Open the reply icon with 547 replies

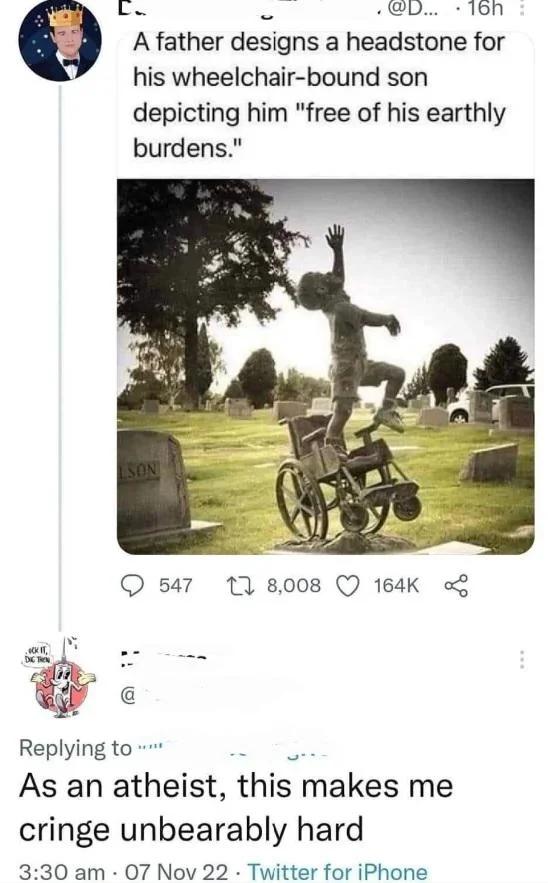coord(132,586)
